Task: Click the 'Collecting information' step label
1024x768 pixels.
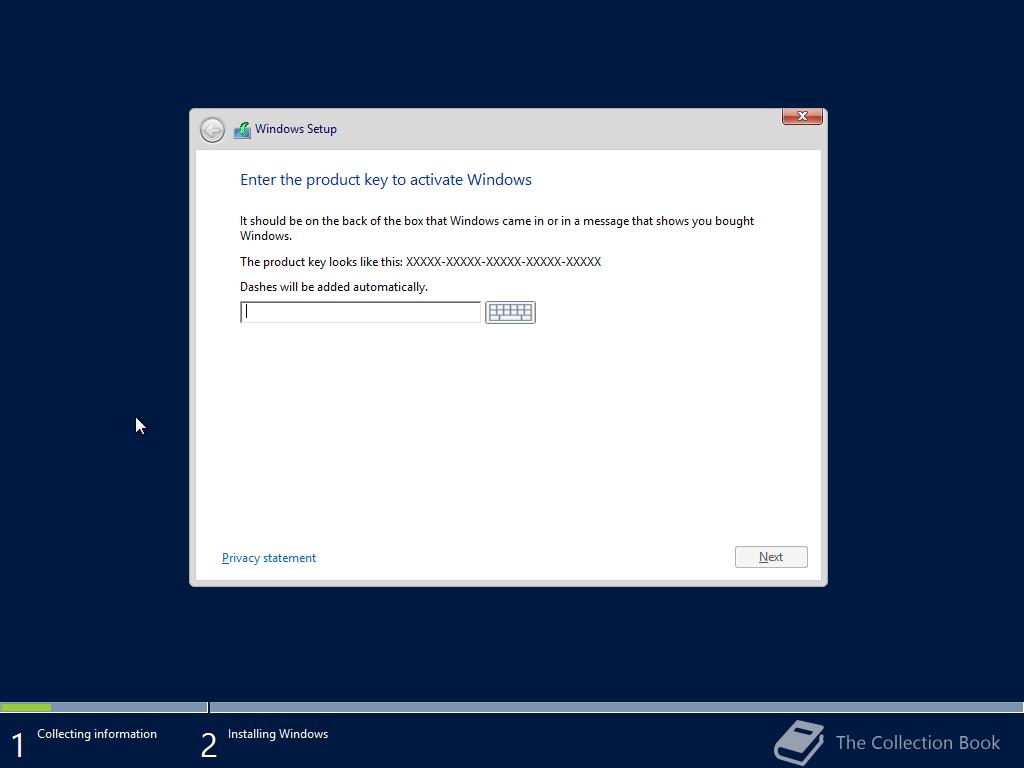Action: point(97,734)
